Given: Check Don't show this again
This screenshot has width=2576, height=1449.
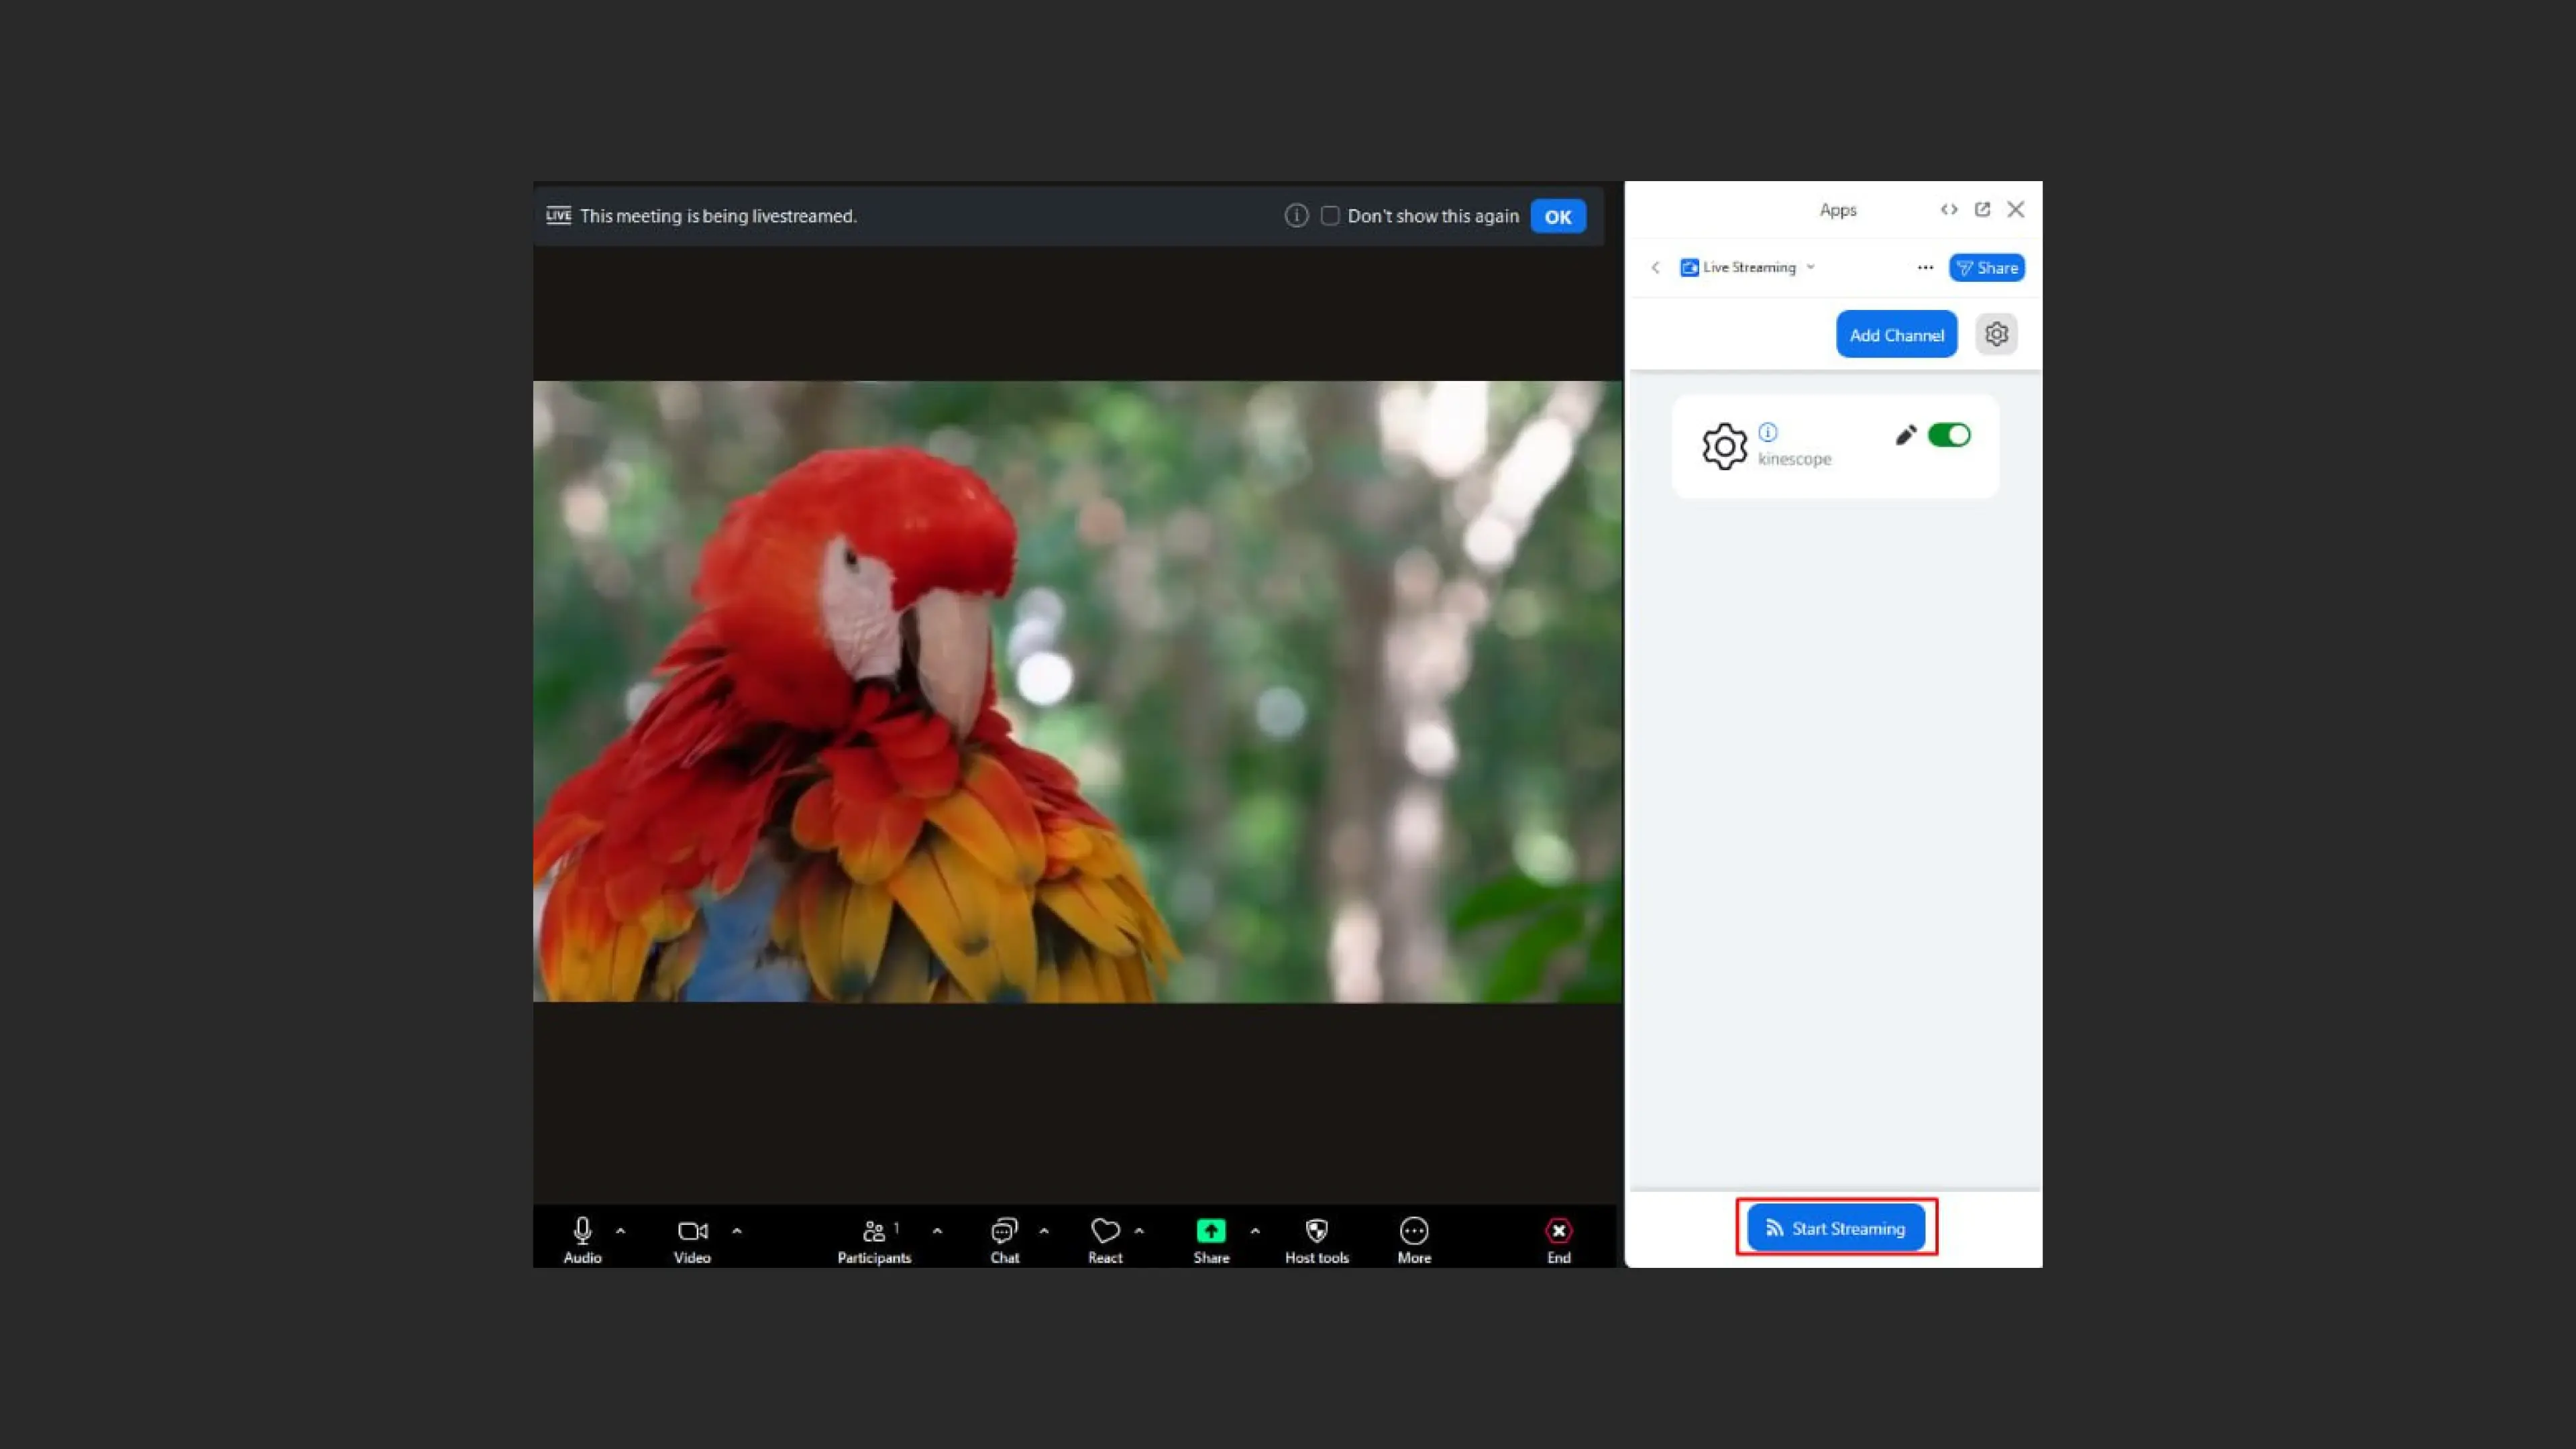Looking at the screenshot, I should [1330, 216].
